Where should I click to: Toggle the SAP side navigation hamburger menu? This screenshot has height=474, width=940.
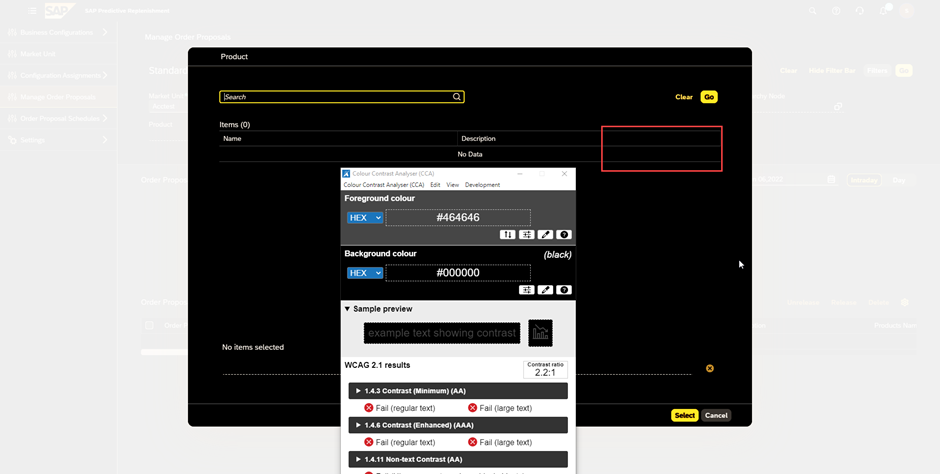(x=32, y=11)
